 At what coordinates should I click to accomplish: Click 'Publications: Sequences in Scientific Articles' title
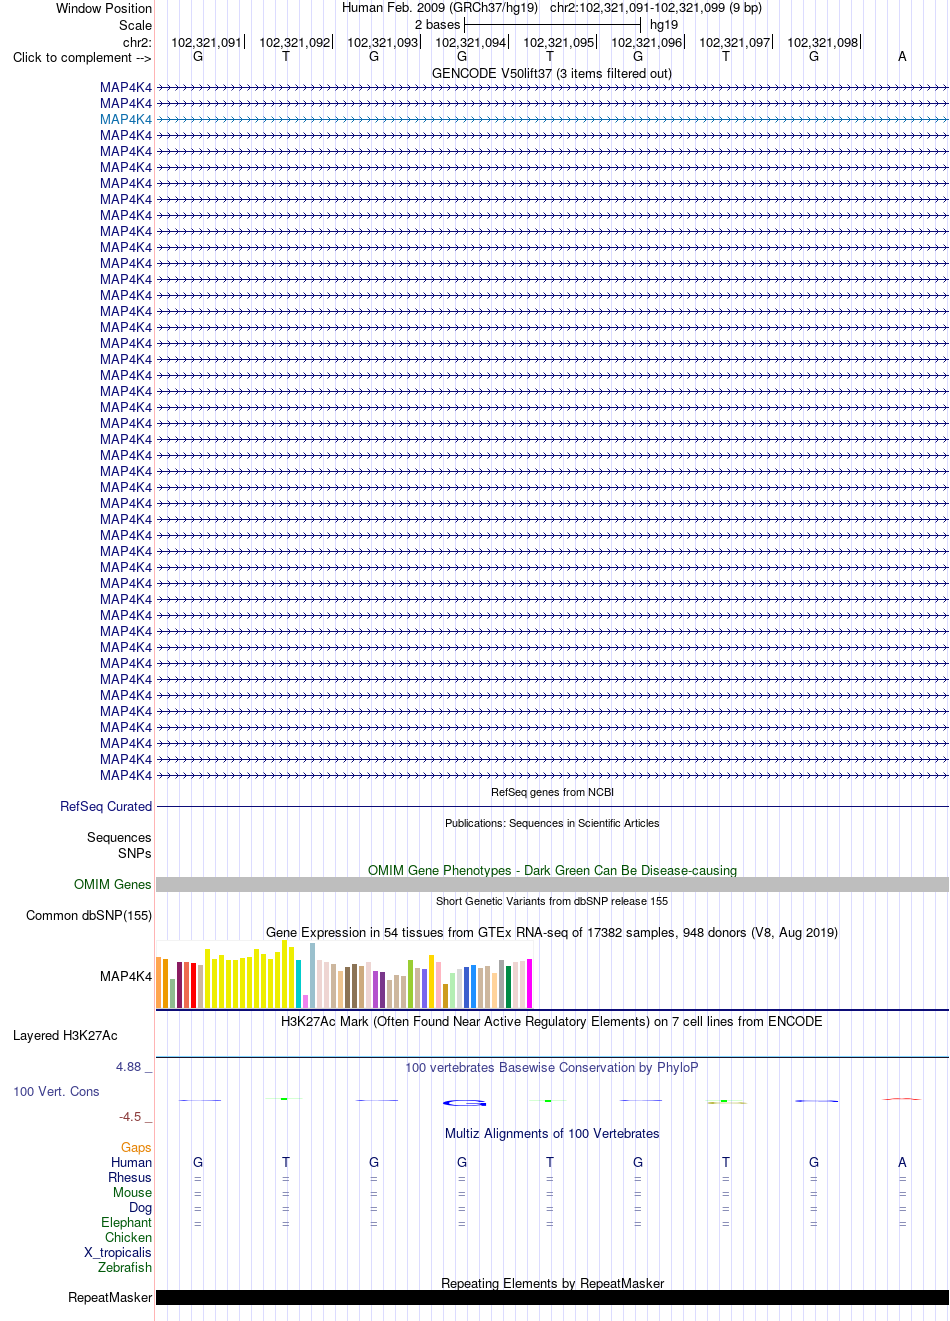click(x=552, y=823)
